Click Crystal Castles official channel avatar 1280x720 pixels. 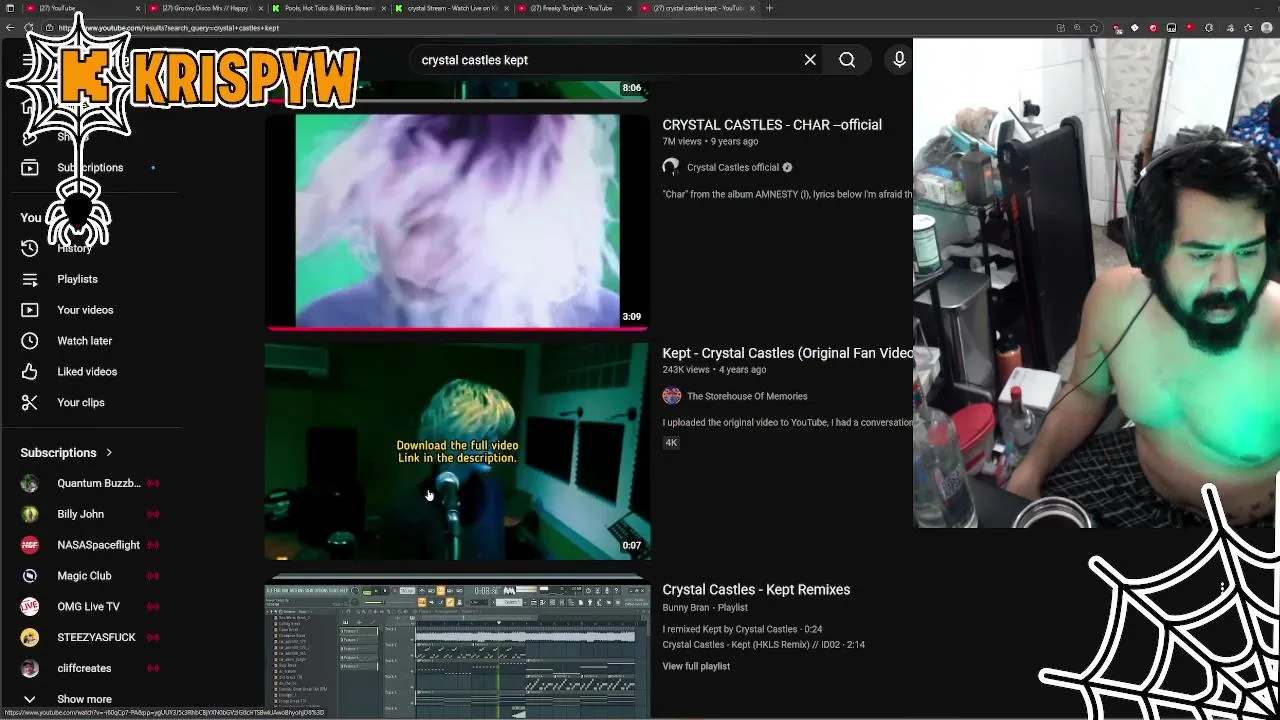(x=671, y=167)
